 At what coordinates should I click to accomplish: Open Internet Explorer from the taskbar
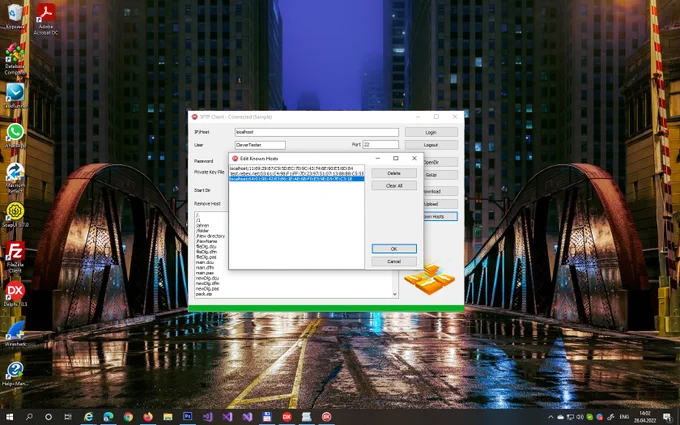pos(88,417)
